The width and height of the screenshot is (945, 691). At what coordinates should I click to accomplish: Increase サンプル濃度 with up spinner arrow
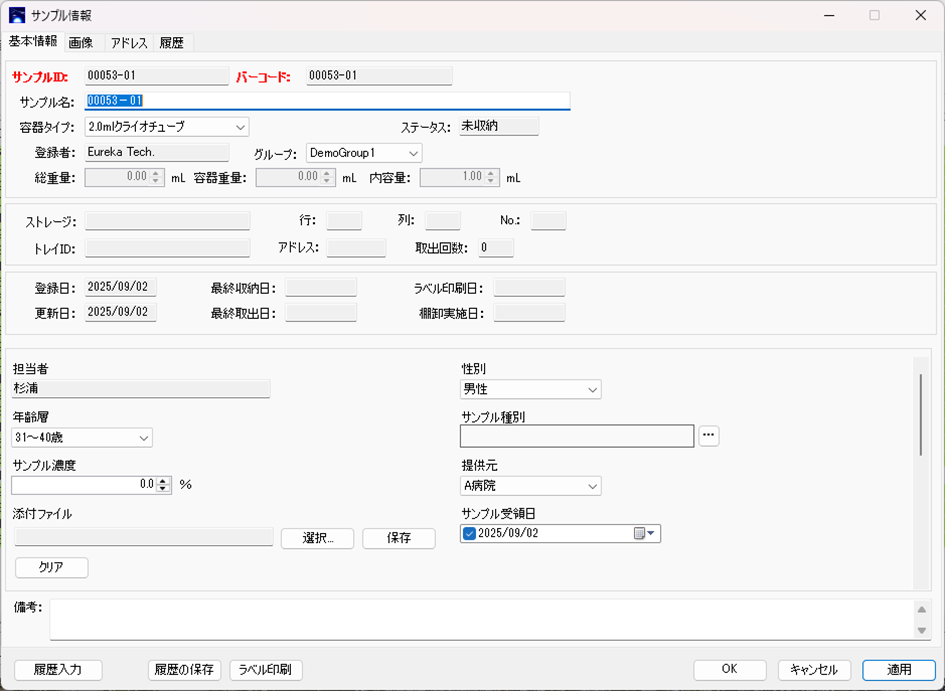(x=163, y=480)
